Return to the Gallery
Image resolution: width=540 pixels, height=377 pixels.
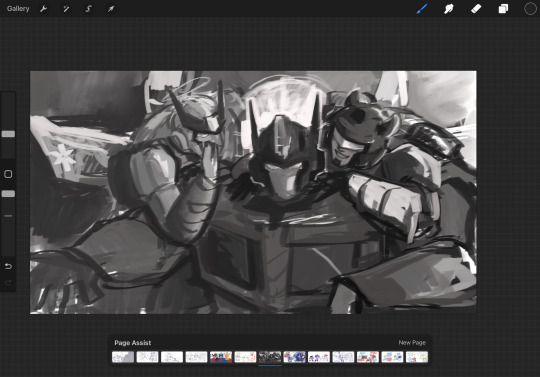point(18,9)
